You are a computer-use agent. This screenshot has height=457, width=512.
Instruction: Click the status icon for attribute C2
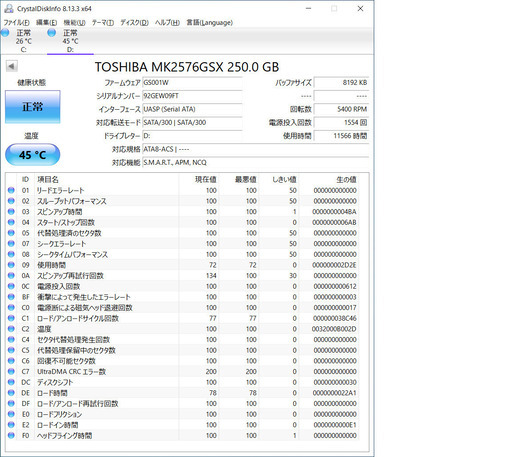pyautogui.click(x=11, y=329)
